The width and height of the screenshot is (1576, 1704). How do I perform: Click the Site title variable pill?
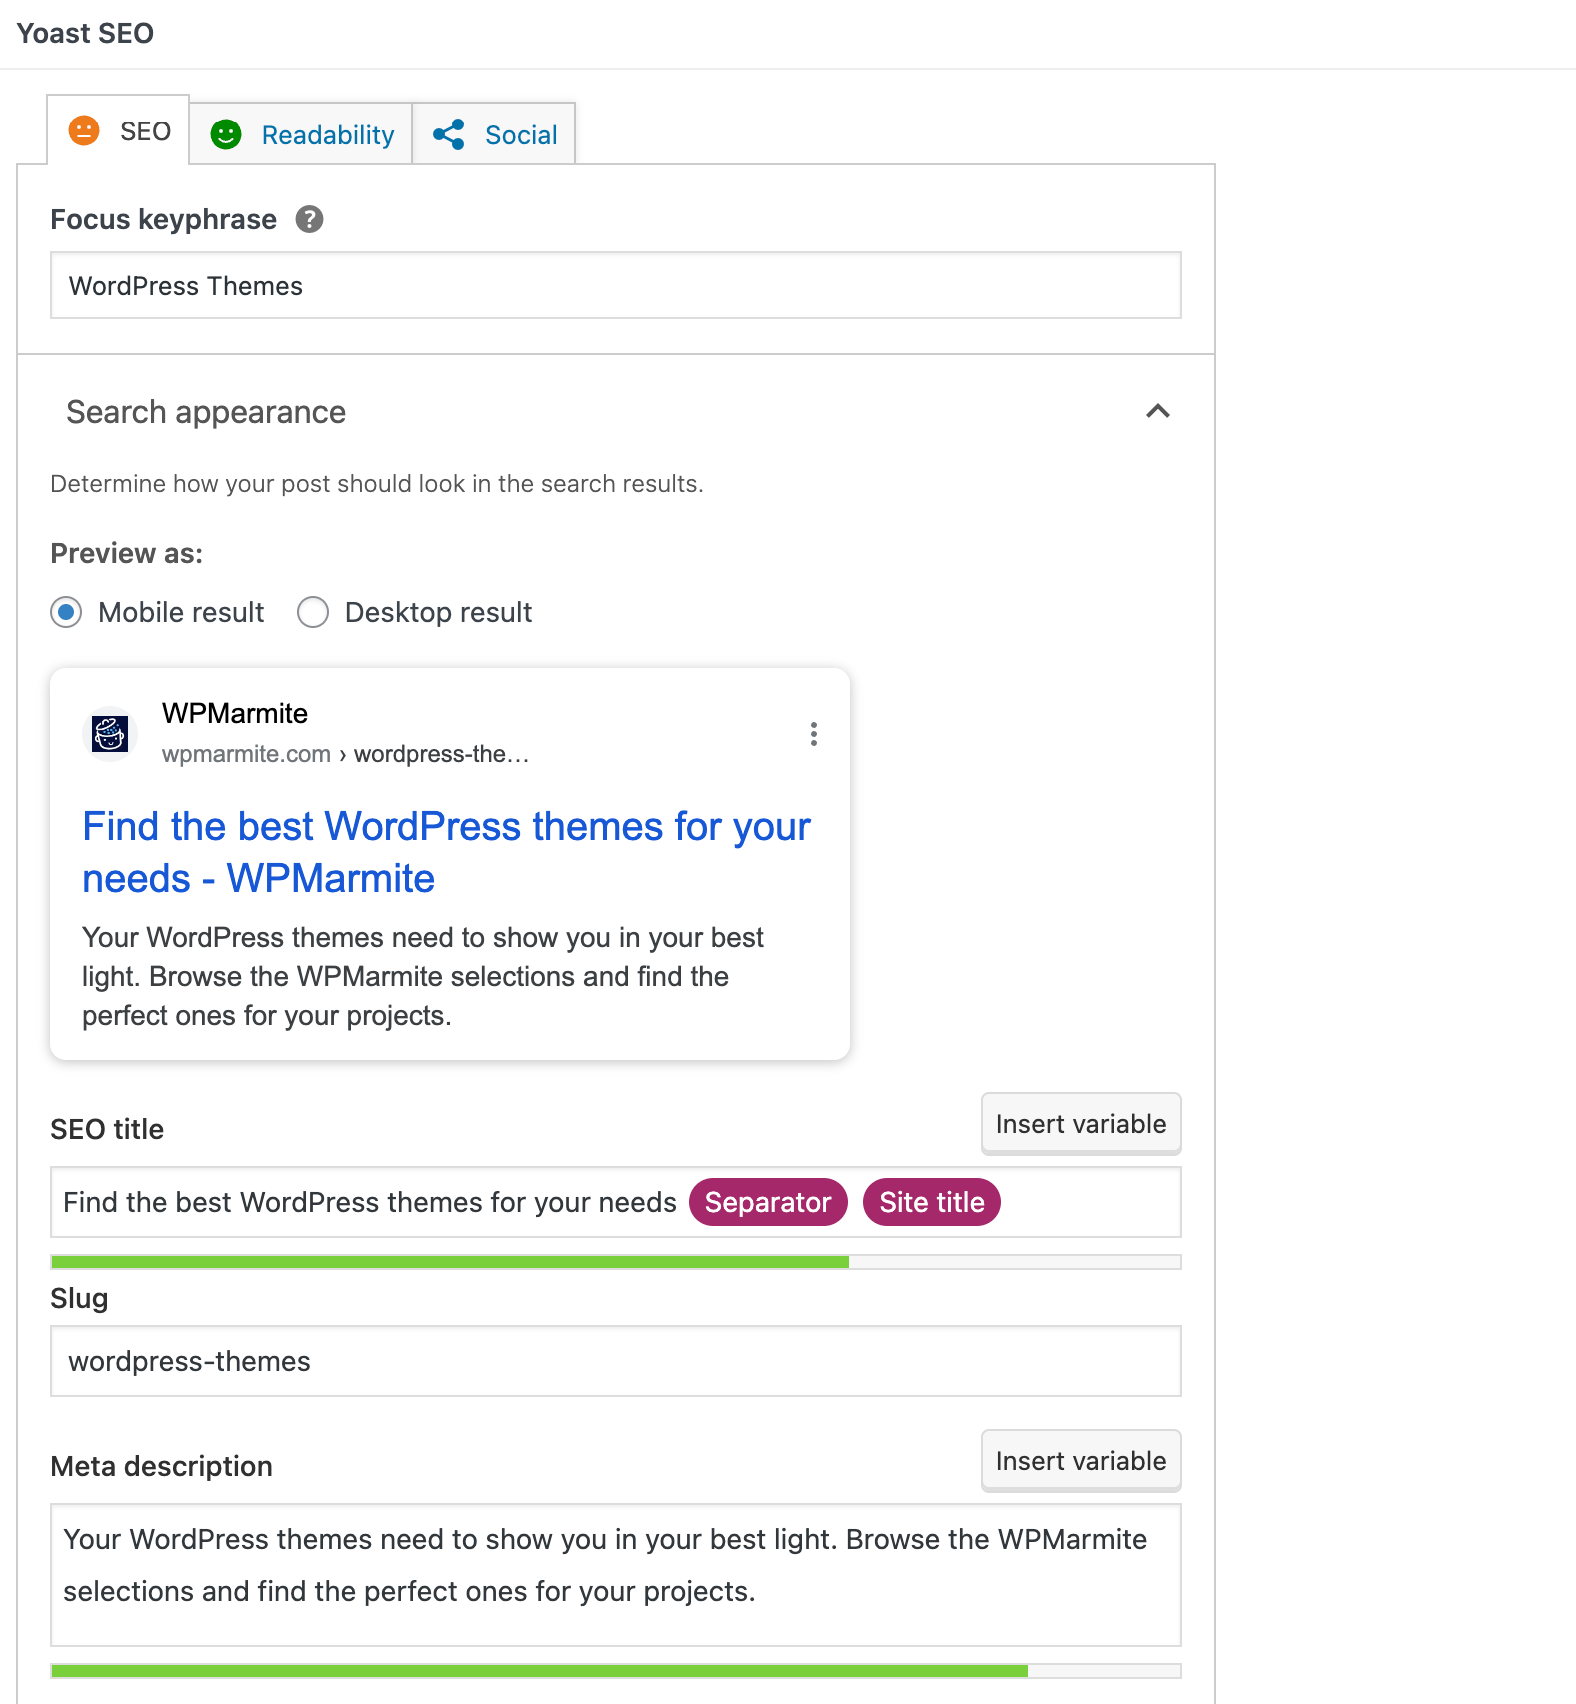point(930,1202)
